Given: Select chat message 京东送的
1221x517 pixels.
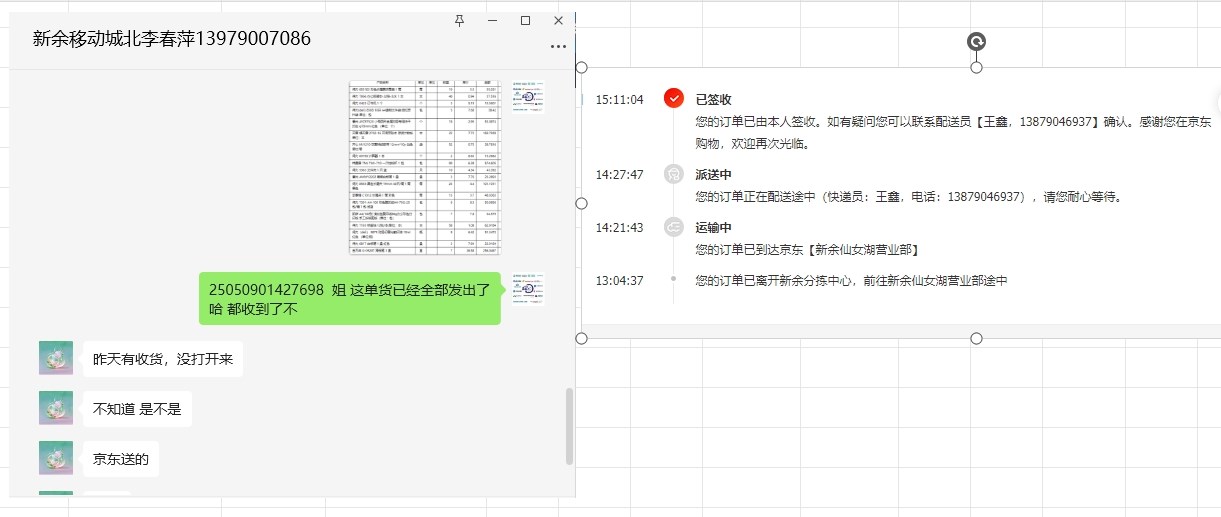Looking at the screenshot, I should 121,459.
